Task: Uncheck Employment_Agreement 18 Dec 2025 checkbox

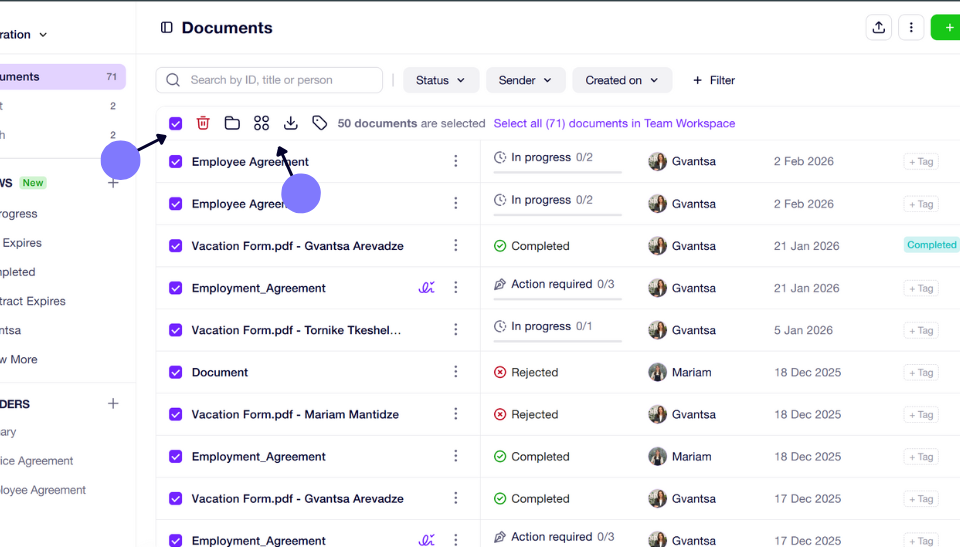Action: coord(176,456)
